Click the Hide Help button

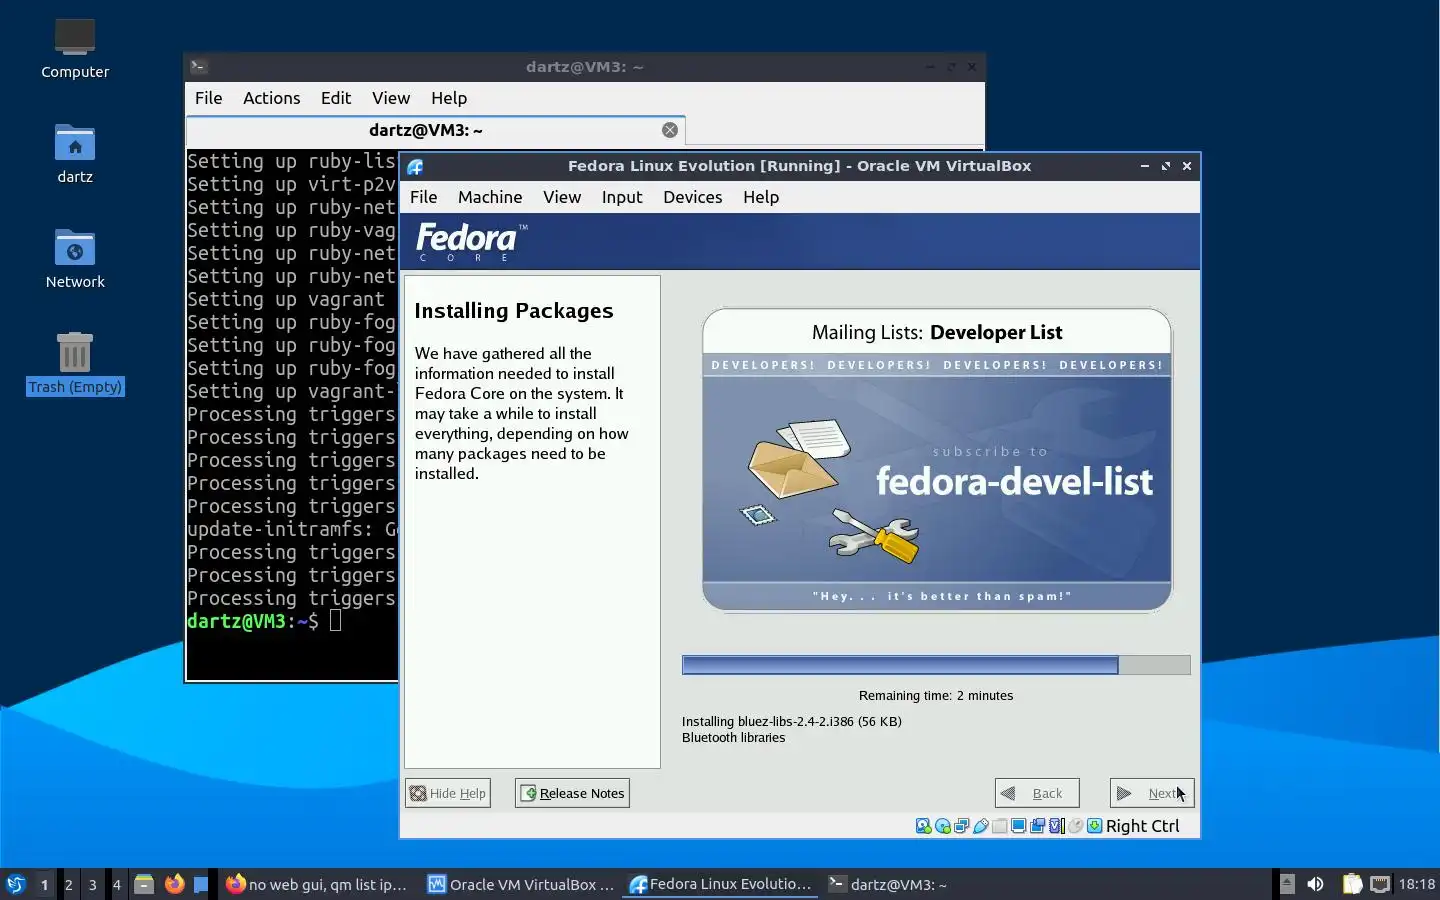click(x=448, y=793)
